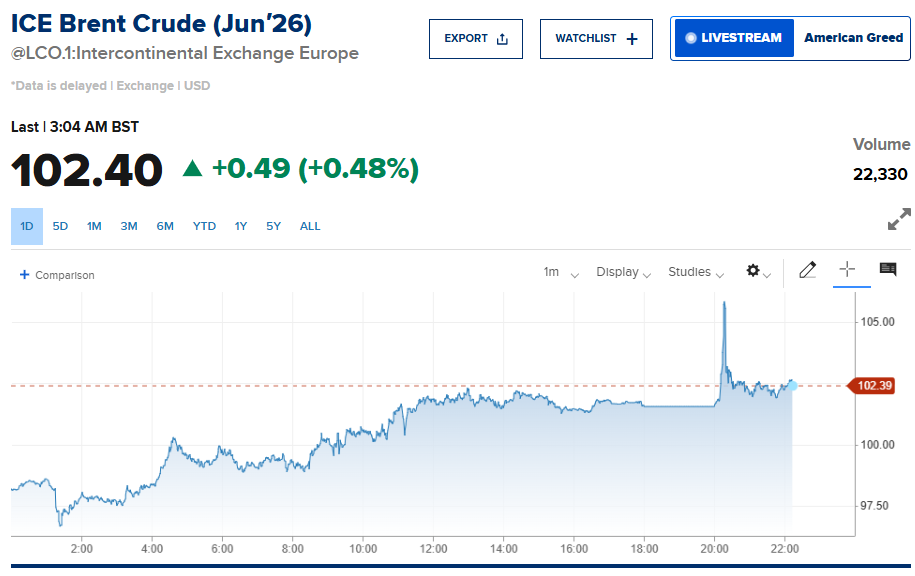Switch to the 5D range
The image size is (915, 576).
pos(60,226)
